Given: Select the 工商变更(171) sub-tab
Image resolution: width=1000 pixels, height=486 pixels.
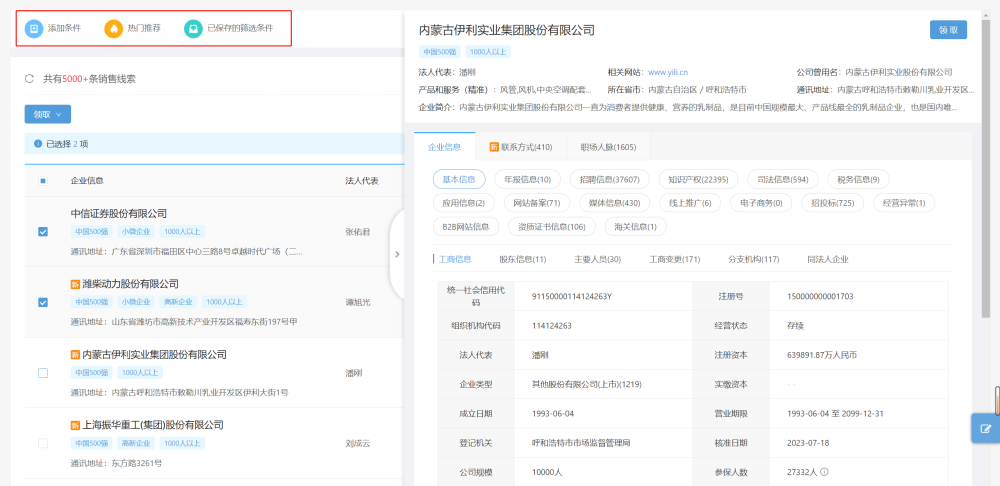Looking at the screenshot, I should 675,260.
